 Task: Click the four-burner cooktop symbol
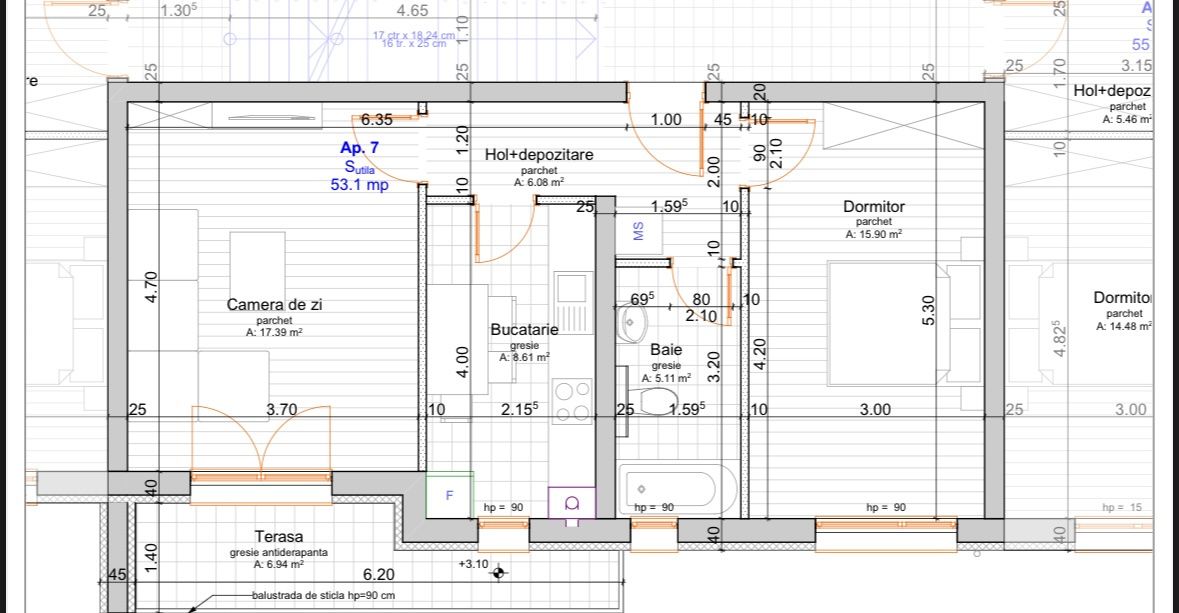(x=572, y=401)
